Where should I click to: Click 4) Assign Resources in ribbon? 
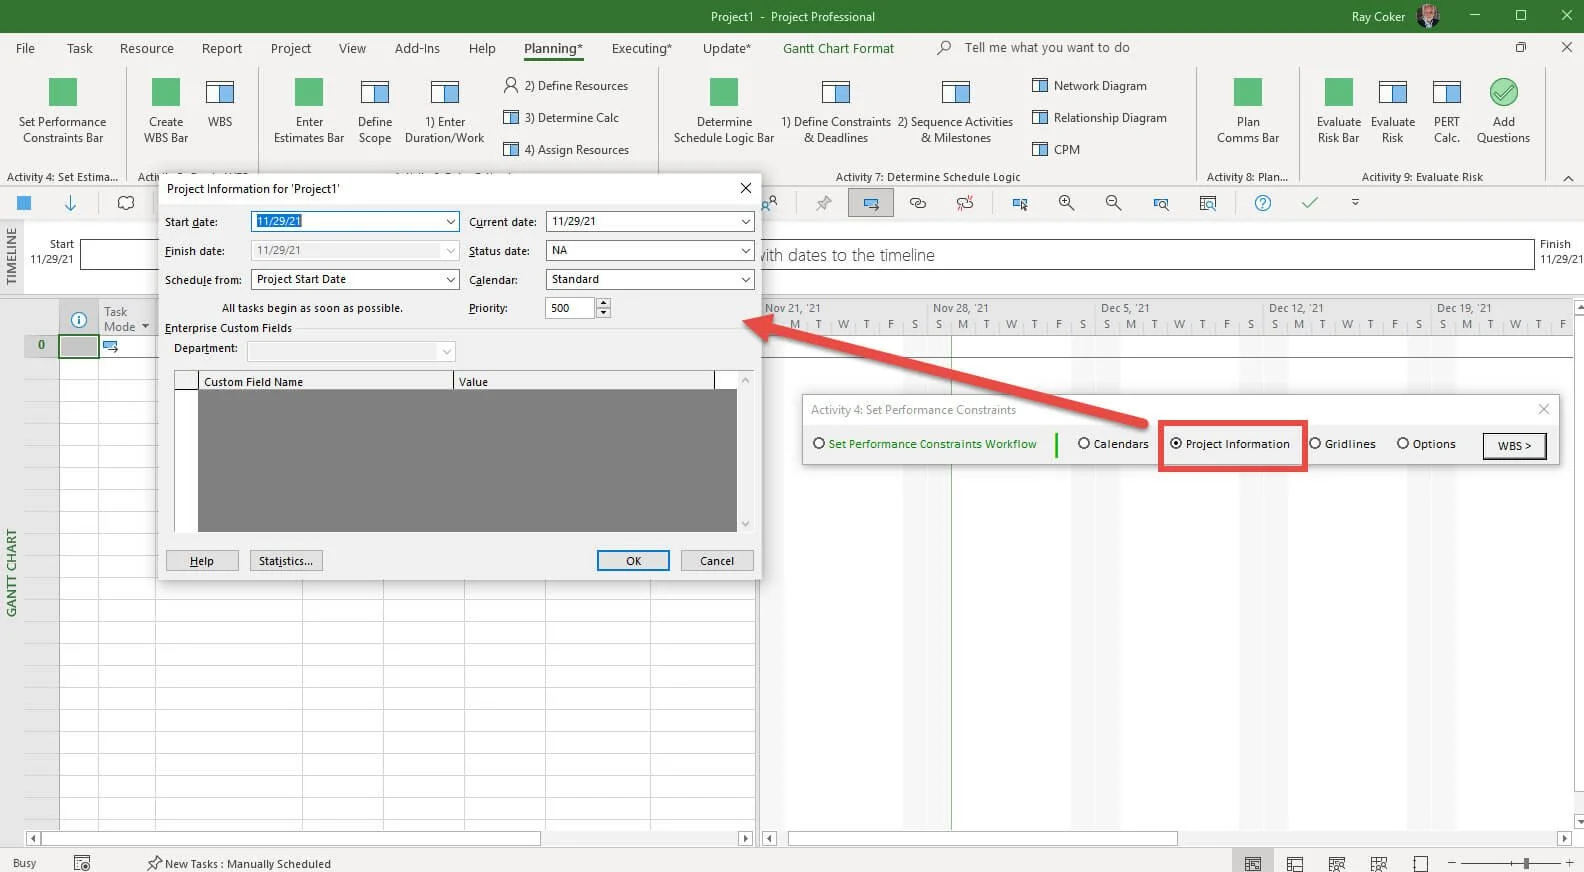point(566,150)
